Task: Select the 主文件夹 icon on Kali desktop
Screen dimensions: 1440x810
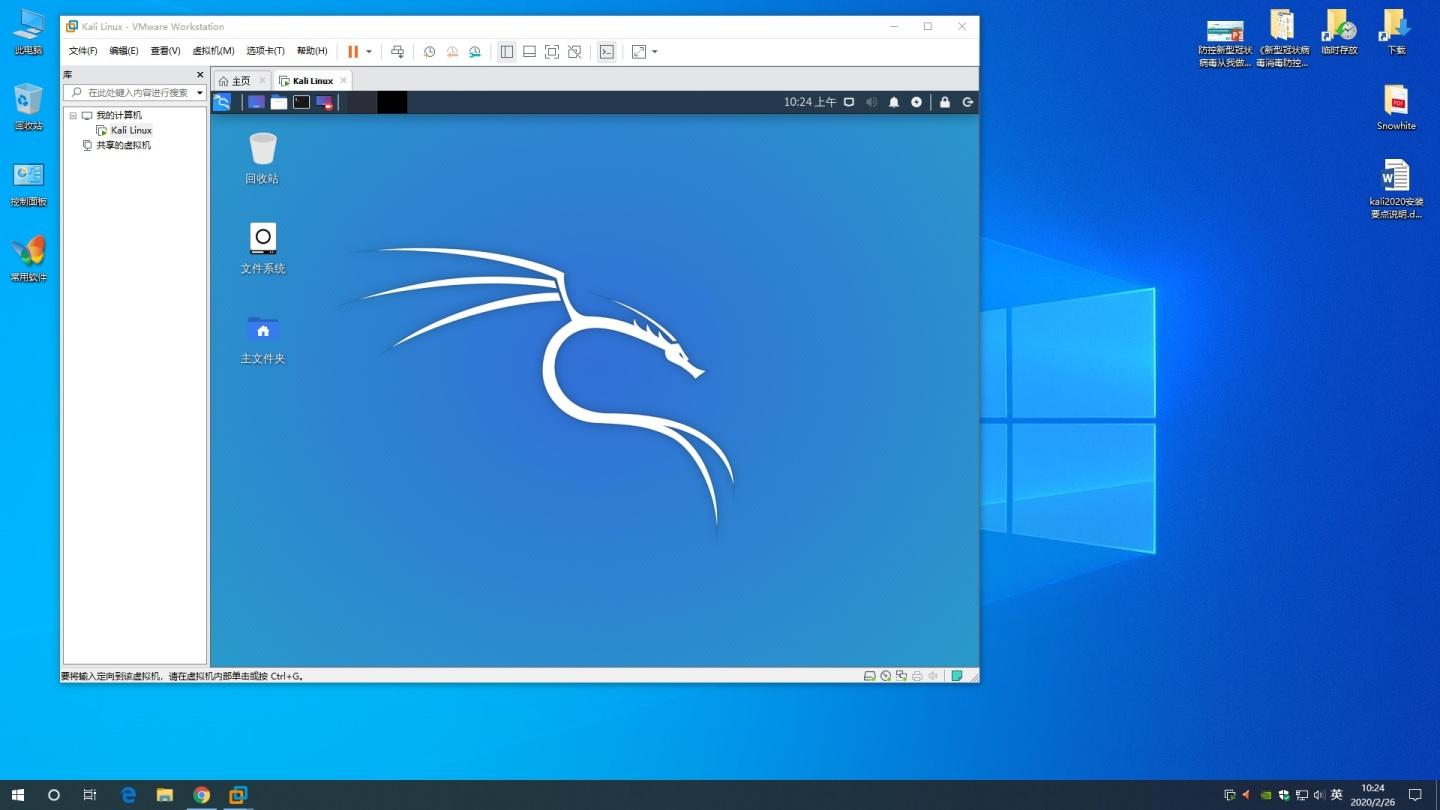Action: [x=263, y=338]
